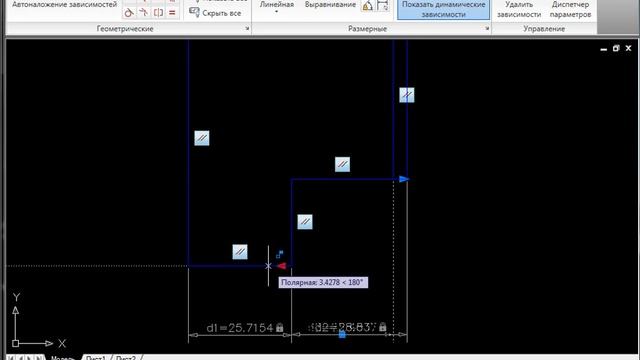Select the tangent constraint icon
Image resolution: width=640 pixels, height=360 pixels.
pyautogui.click(x=129, y=12)
